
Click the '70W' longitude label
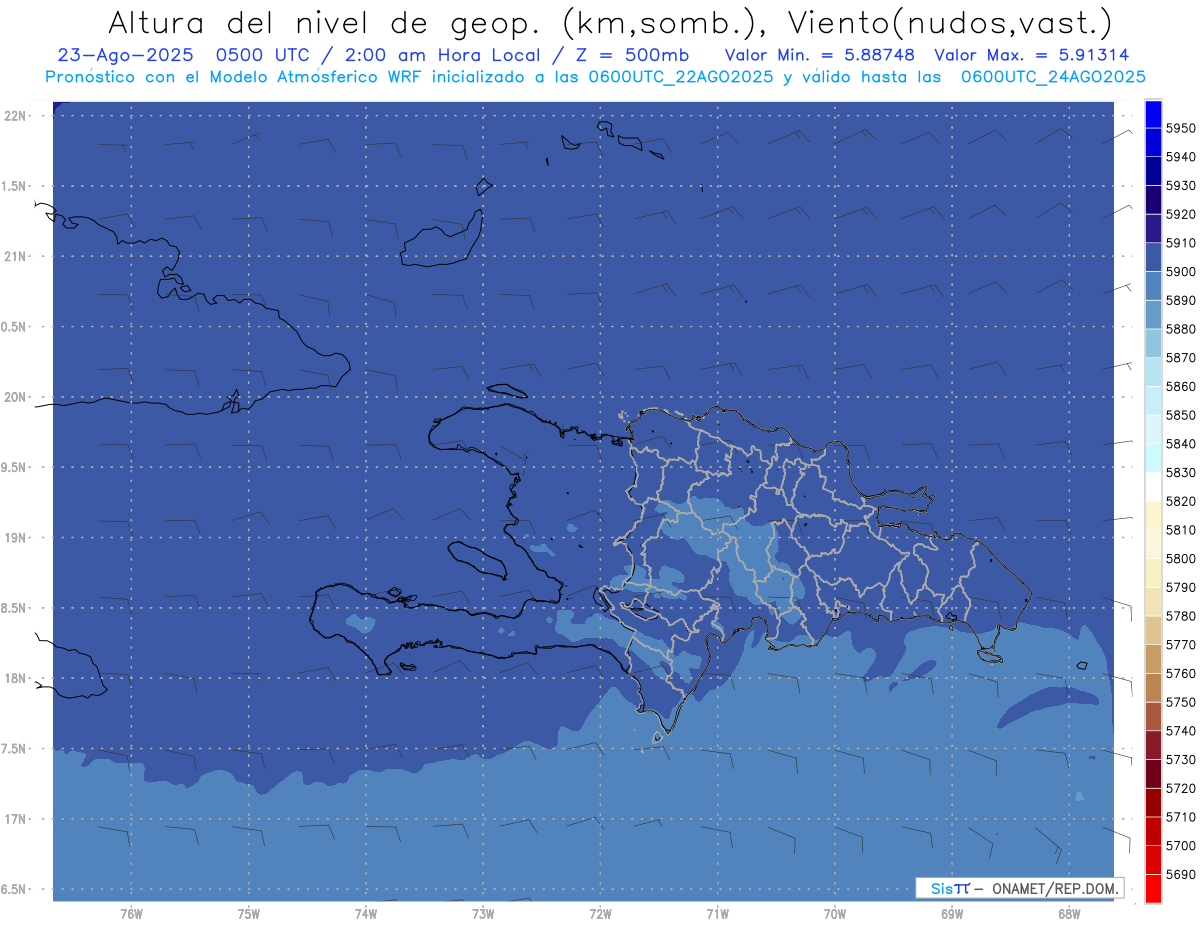(x=835, y=914)
